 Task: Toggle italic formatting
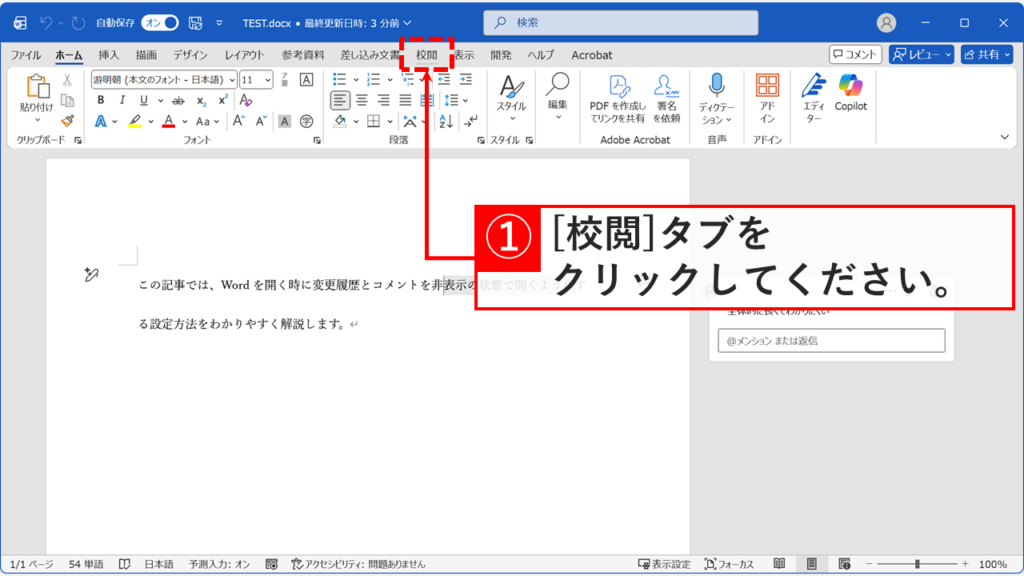pyautogui.click(x=122, y=98)
